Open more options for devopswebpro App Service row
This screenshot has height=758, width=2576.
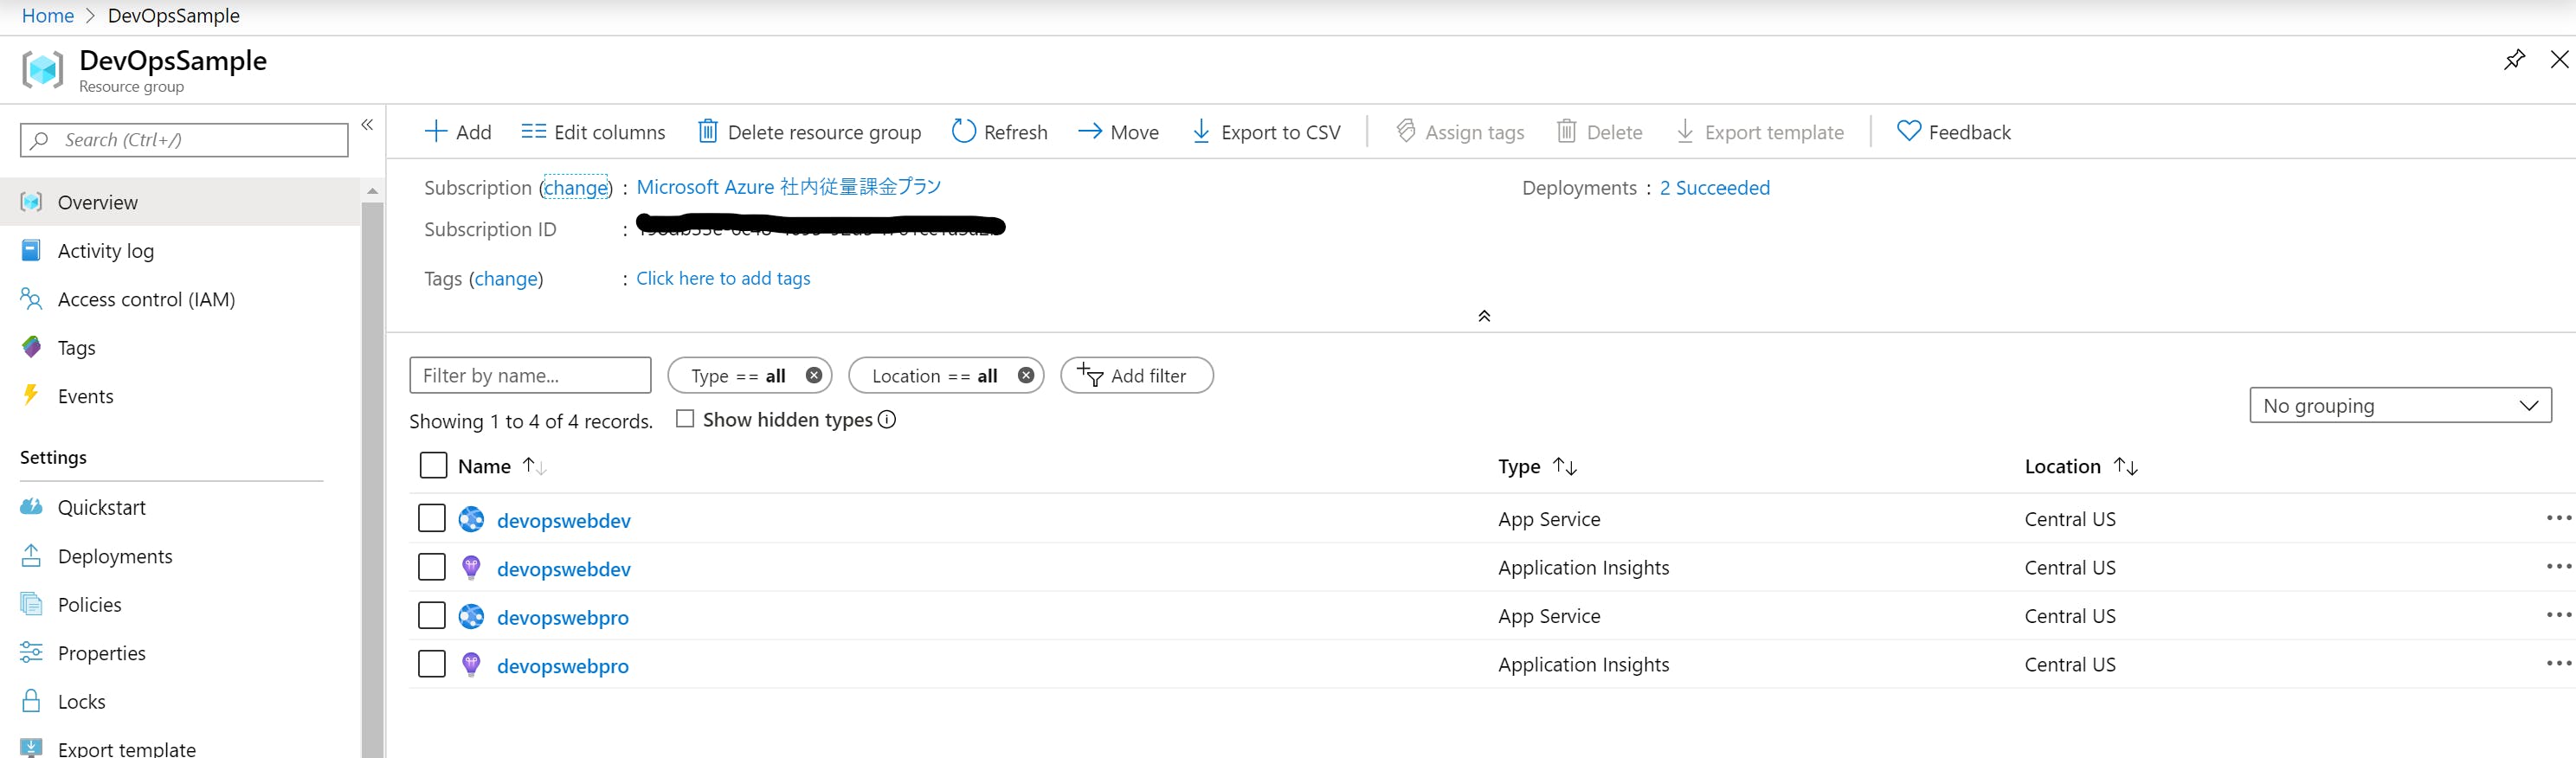point(2558,615)
